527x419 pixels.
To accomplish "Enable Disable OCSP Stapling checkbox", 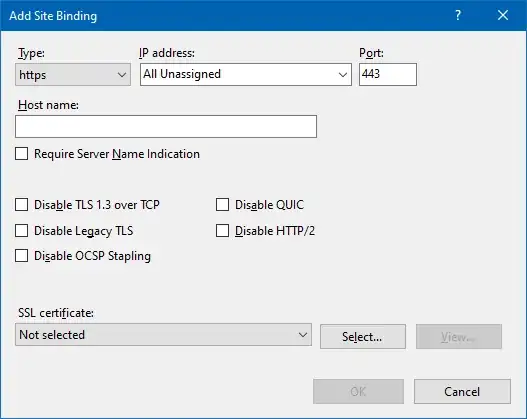I will point(22,256).
